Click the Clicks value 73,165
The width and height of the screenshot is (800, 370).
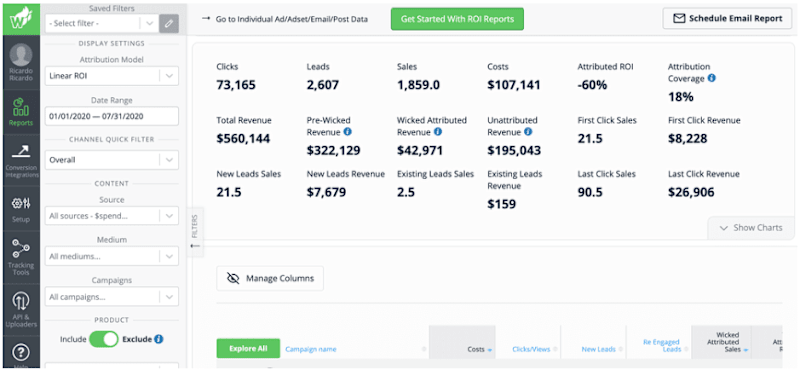pyautogui.click(x=236, y=85)
